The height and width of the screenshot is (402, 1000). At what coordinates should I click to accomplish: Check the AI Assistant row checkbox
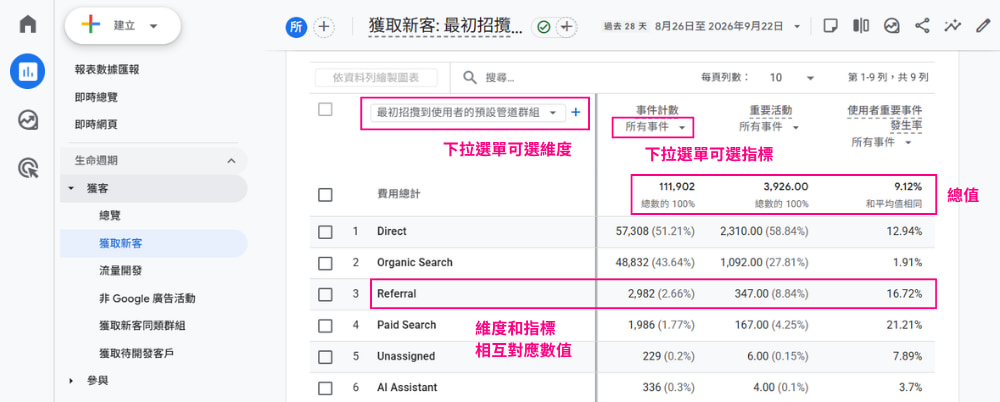click(325, 387)
